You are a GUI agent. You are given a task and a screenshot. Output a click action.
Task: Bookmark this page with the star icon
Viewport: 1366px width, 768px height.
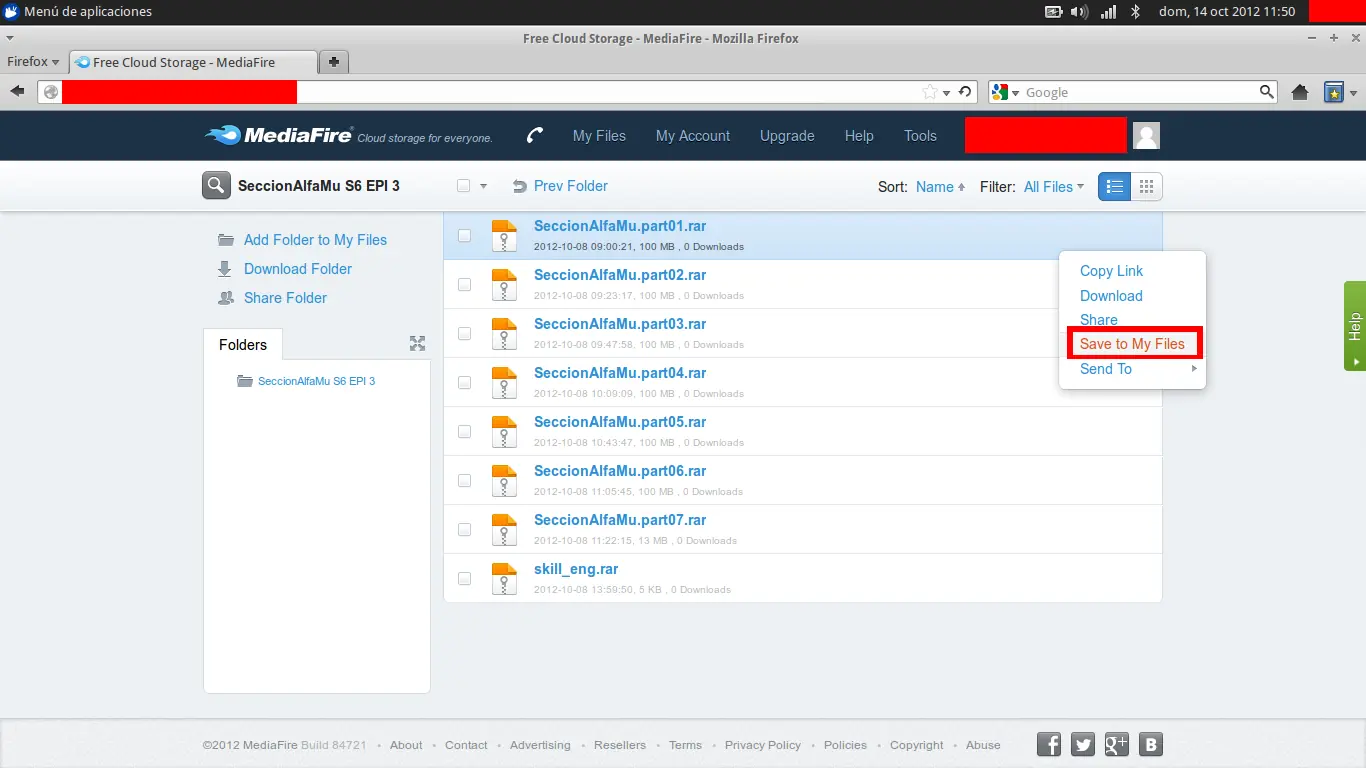pyautogui.click(x=930, y=92)
